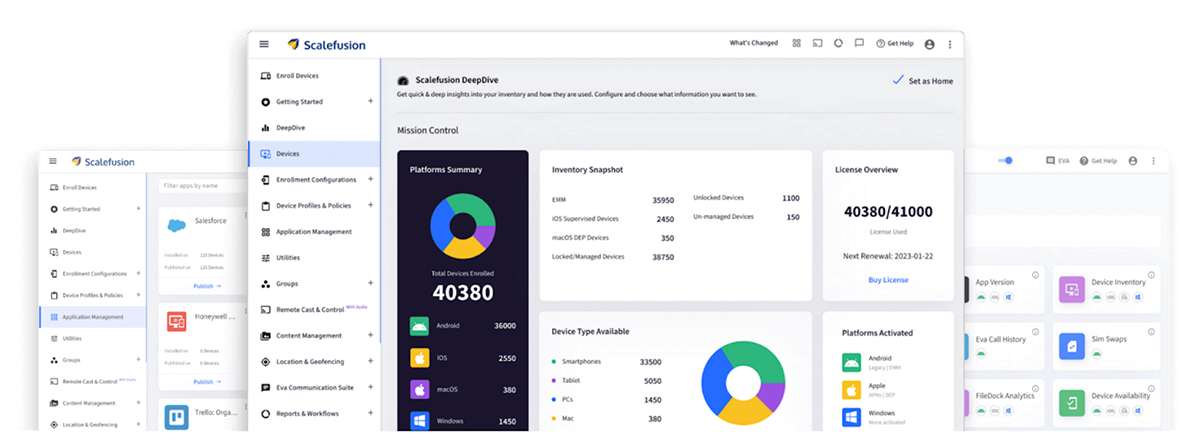Screen dimensions: 1200x441
Task: Open the hamburger menu in the left window
Action: coord(53,161)
